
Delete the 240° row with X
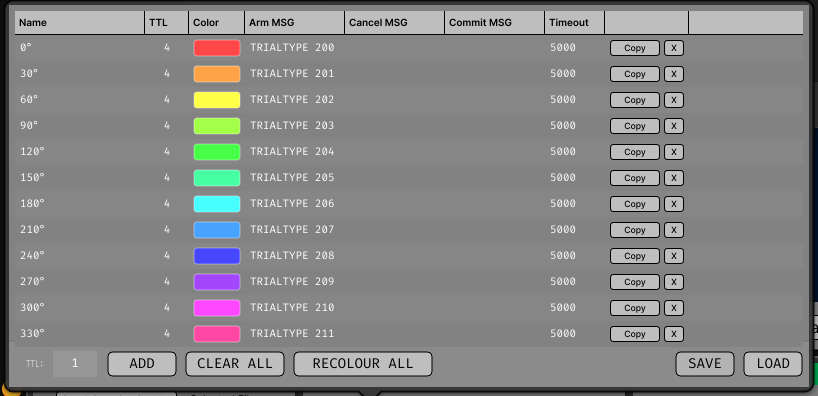[673, 256]
